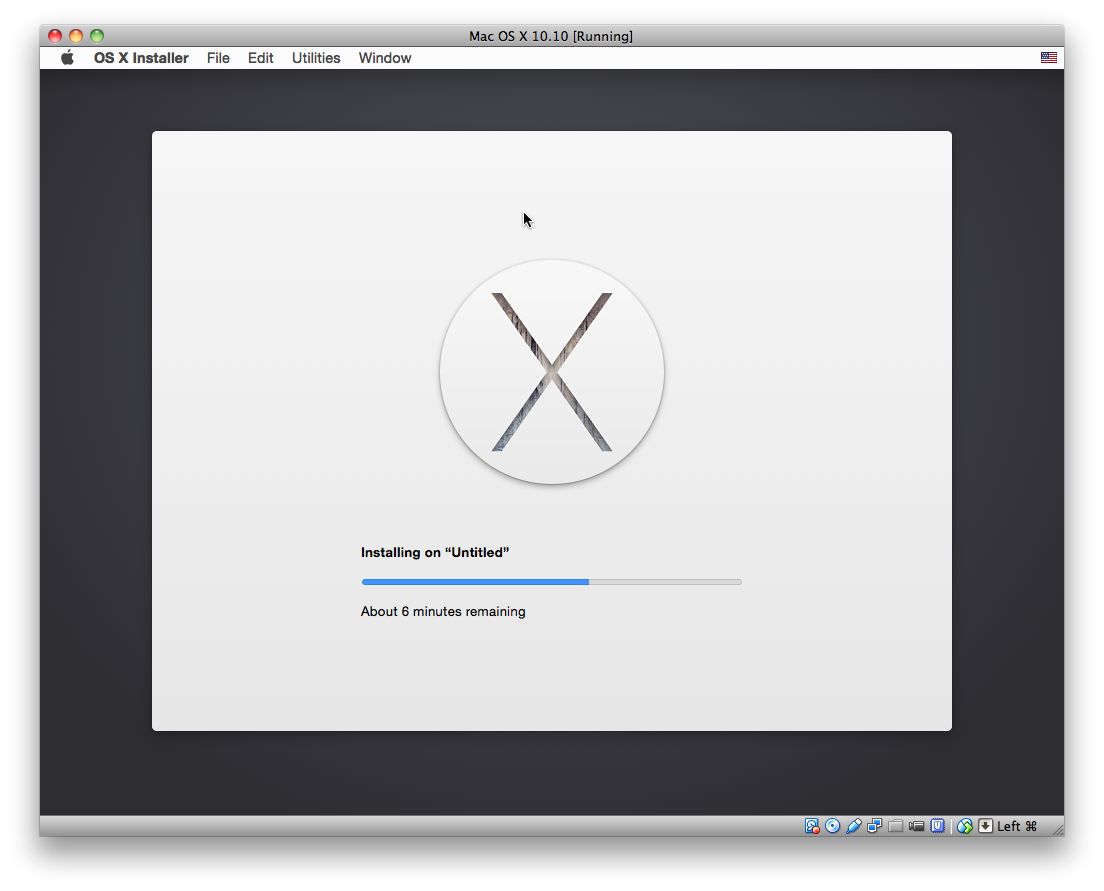Image resolution: width=1104 pixels, height=891 pixels.
Task: Click the USB devices status icon
Action: 853,826
